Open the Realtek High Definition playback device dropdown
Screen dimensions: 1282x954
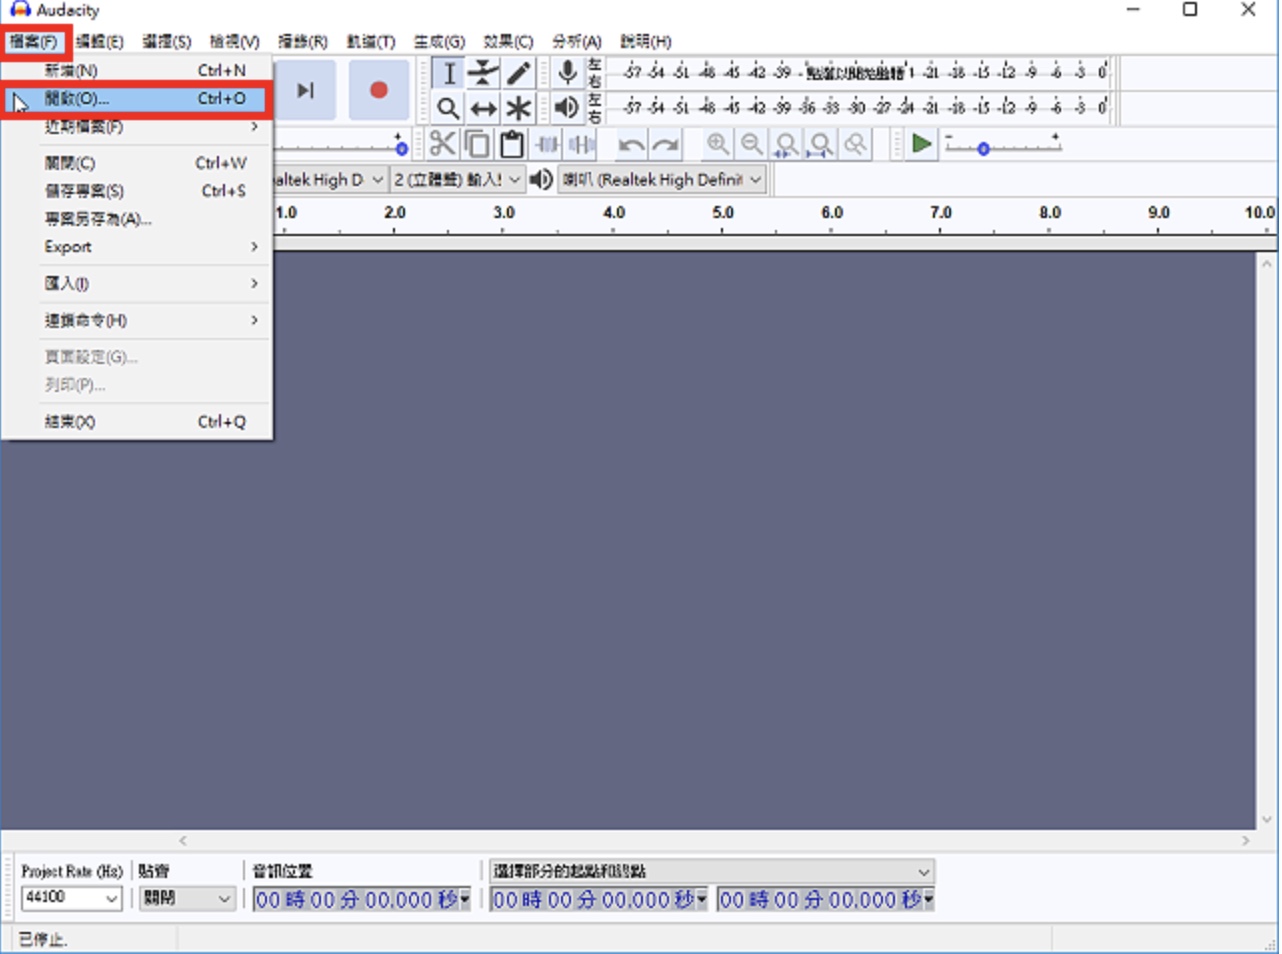pos(662,180)
